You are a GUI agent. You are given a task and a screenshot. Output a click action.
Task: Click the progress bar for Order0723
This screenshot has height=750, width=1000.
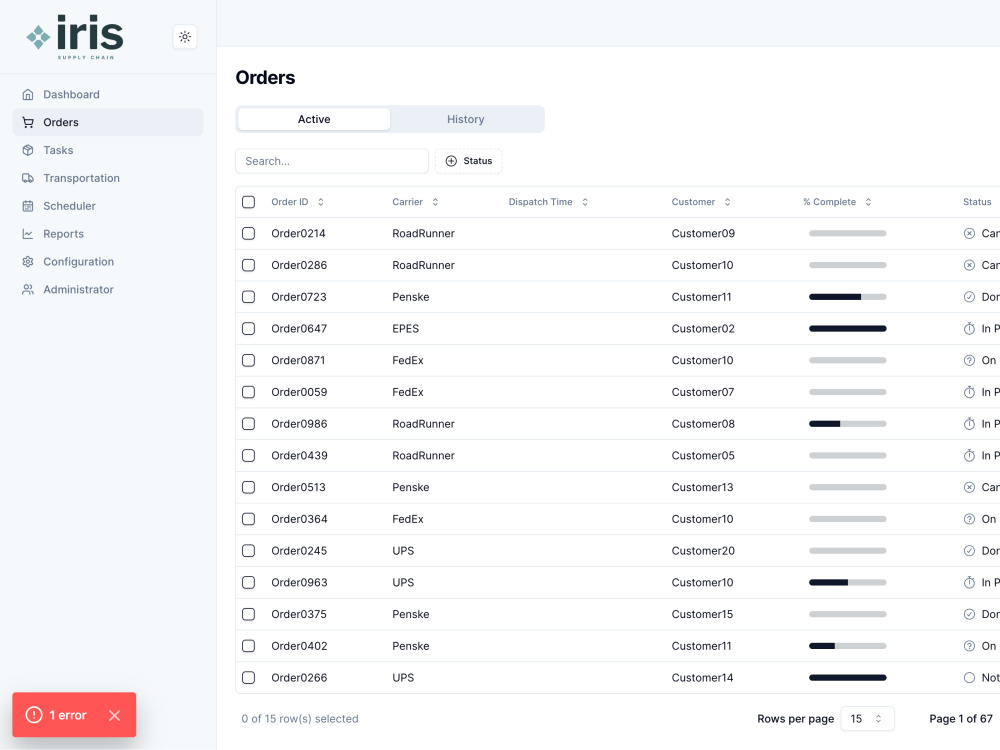pos(848,297)
